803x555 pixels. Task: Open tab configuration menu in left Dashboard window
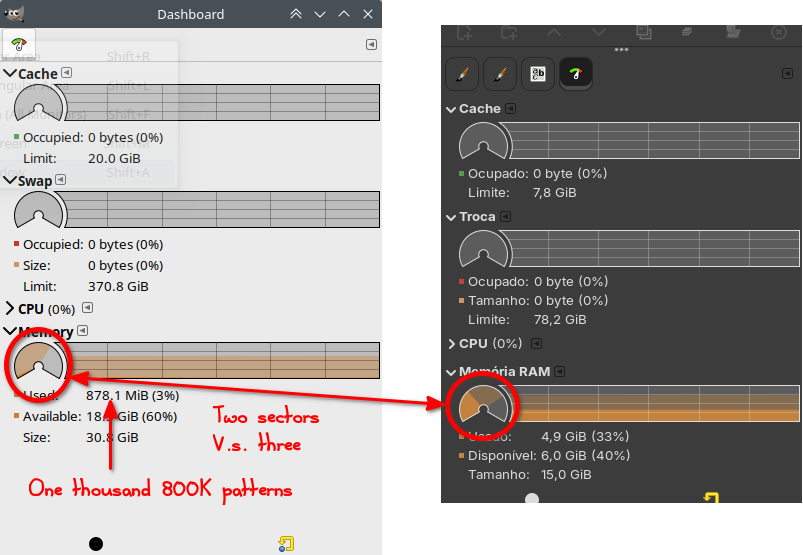372,45
